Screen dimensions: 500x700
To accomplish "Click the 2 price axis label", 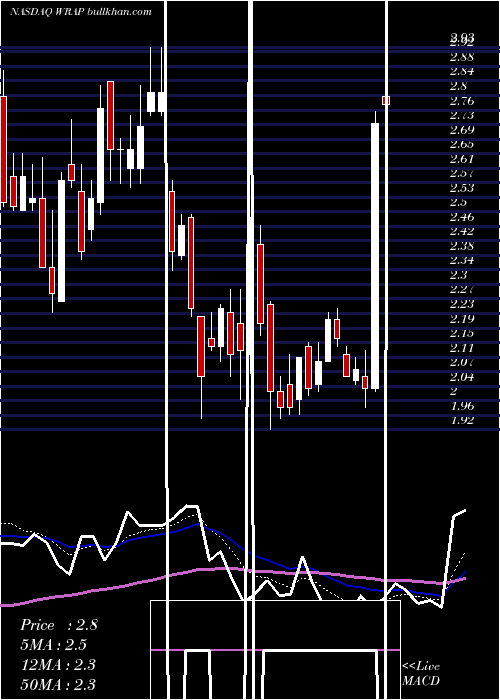I will [454, 391].
